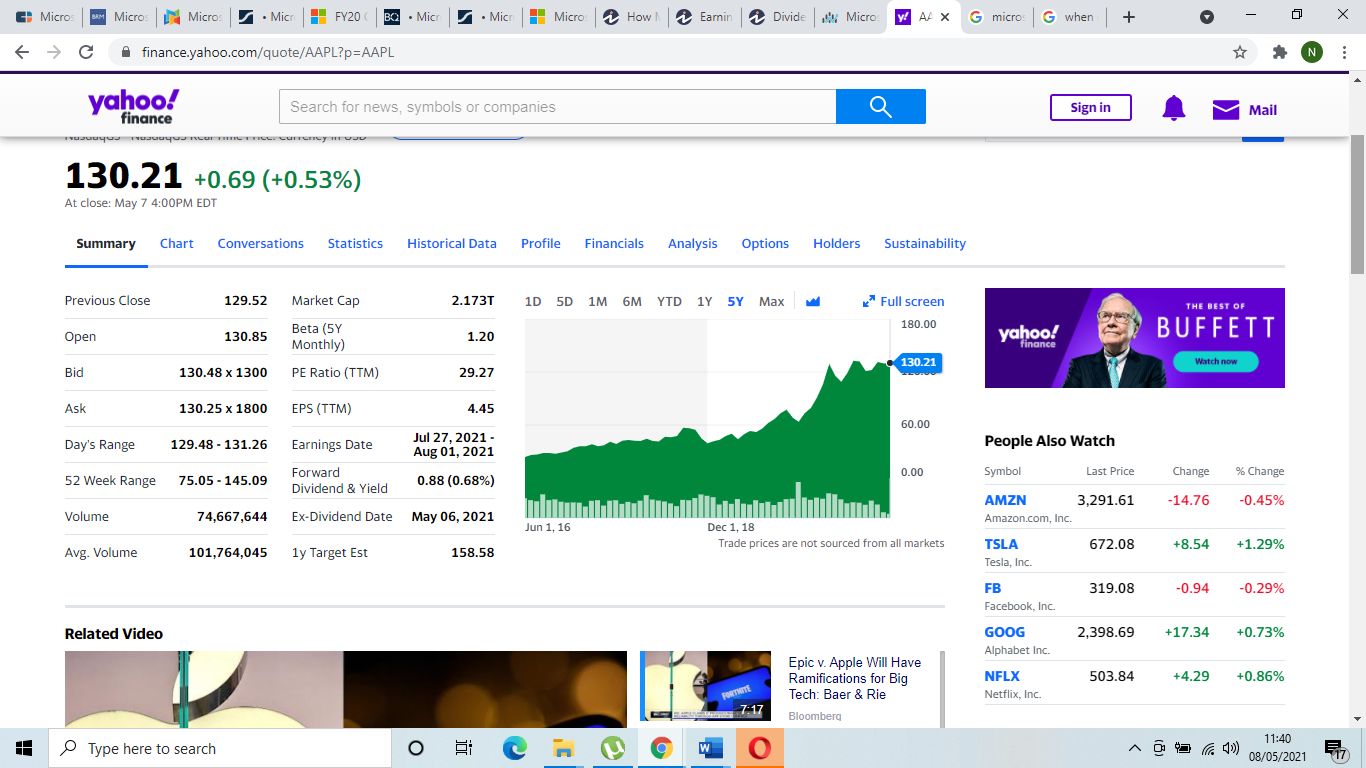The image size is (1366, 768).
Task: Open File Explorer from the taskbar
Action: click(563, 748)
